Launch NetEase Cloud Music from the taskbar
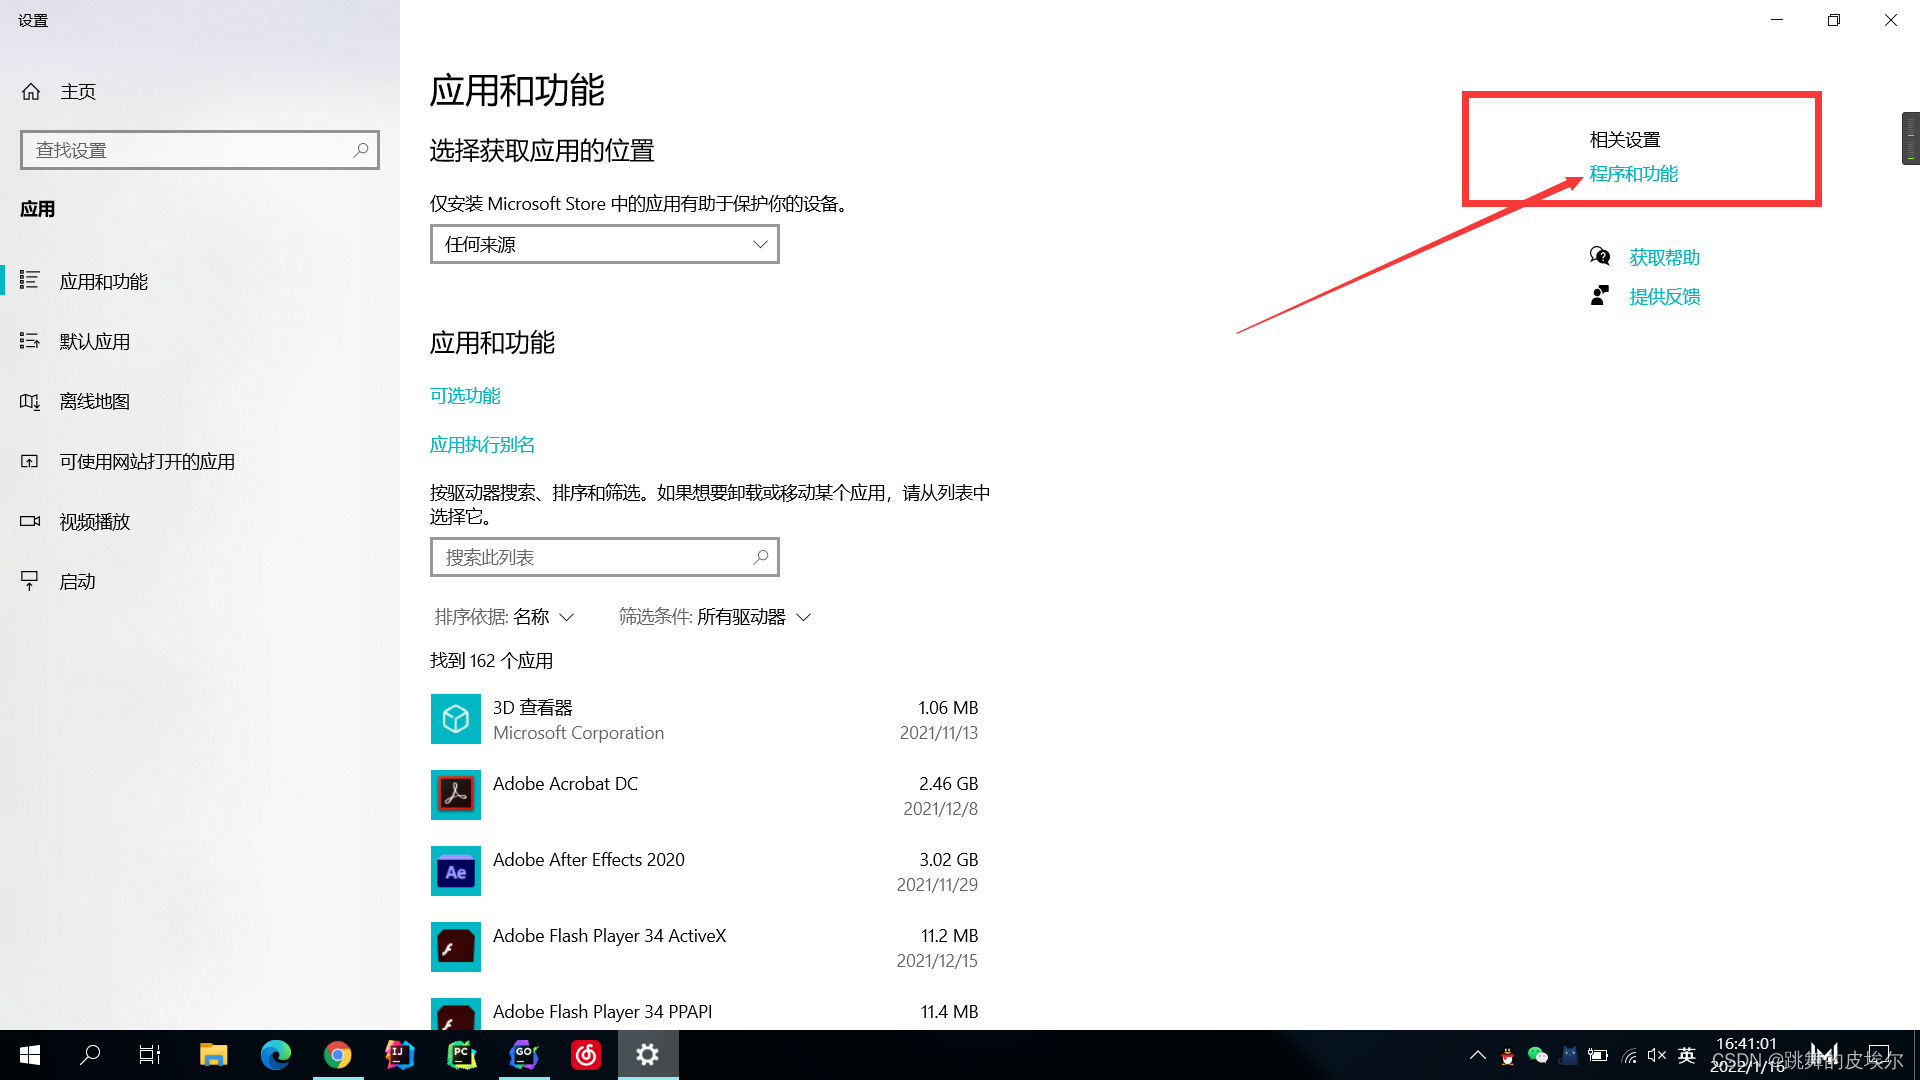1920x1080 pixels. (x=586, y=1054)
